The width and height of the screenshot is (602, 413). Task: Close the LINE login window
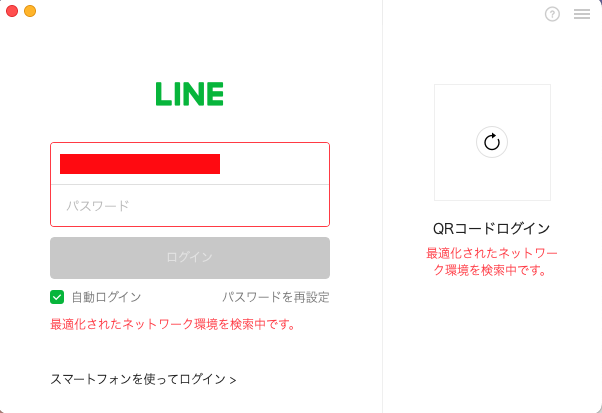pyautogui.click(x=12, y=10)
